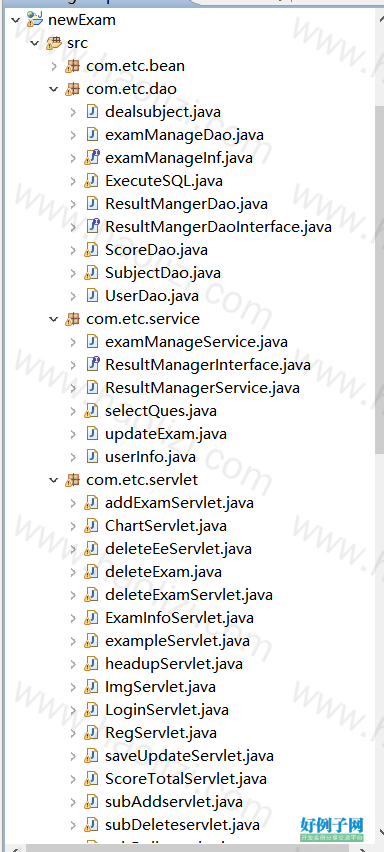
Task: Select com.etc.bean package label
Action: click(135, 66)
